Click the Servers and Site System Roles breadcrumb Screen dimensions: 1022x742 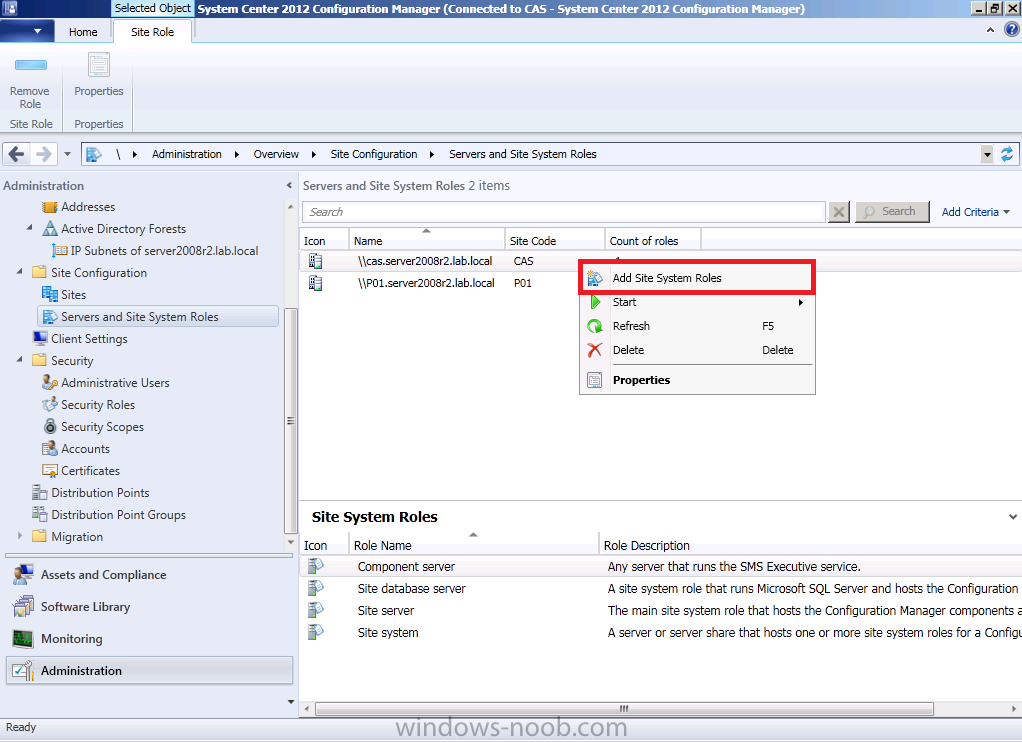[523, 155]
